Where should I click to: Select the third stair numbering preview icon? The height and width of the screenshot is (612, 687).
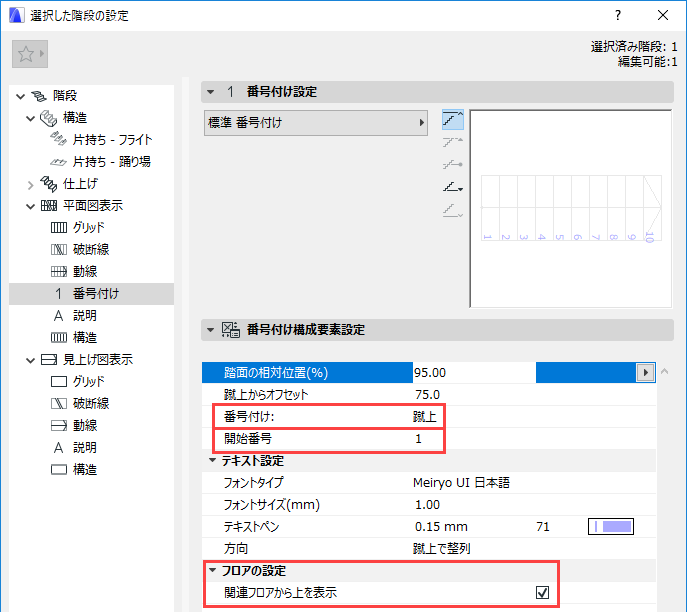click(453, 165)
